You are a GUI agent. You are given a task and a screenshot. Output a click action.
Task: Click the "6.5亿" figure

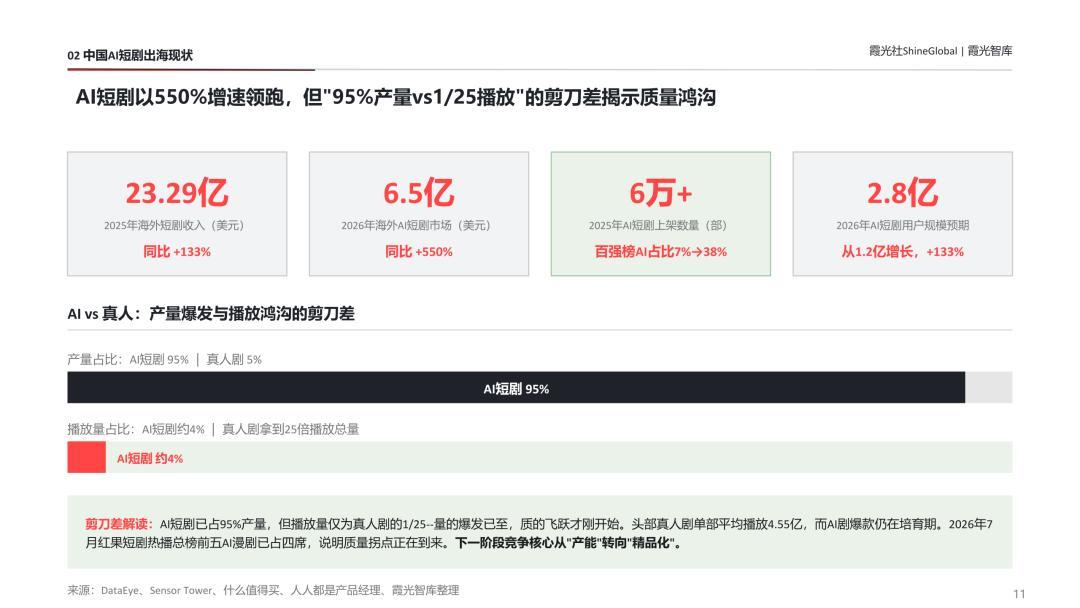[x=419, y=192]
